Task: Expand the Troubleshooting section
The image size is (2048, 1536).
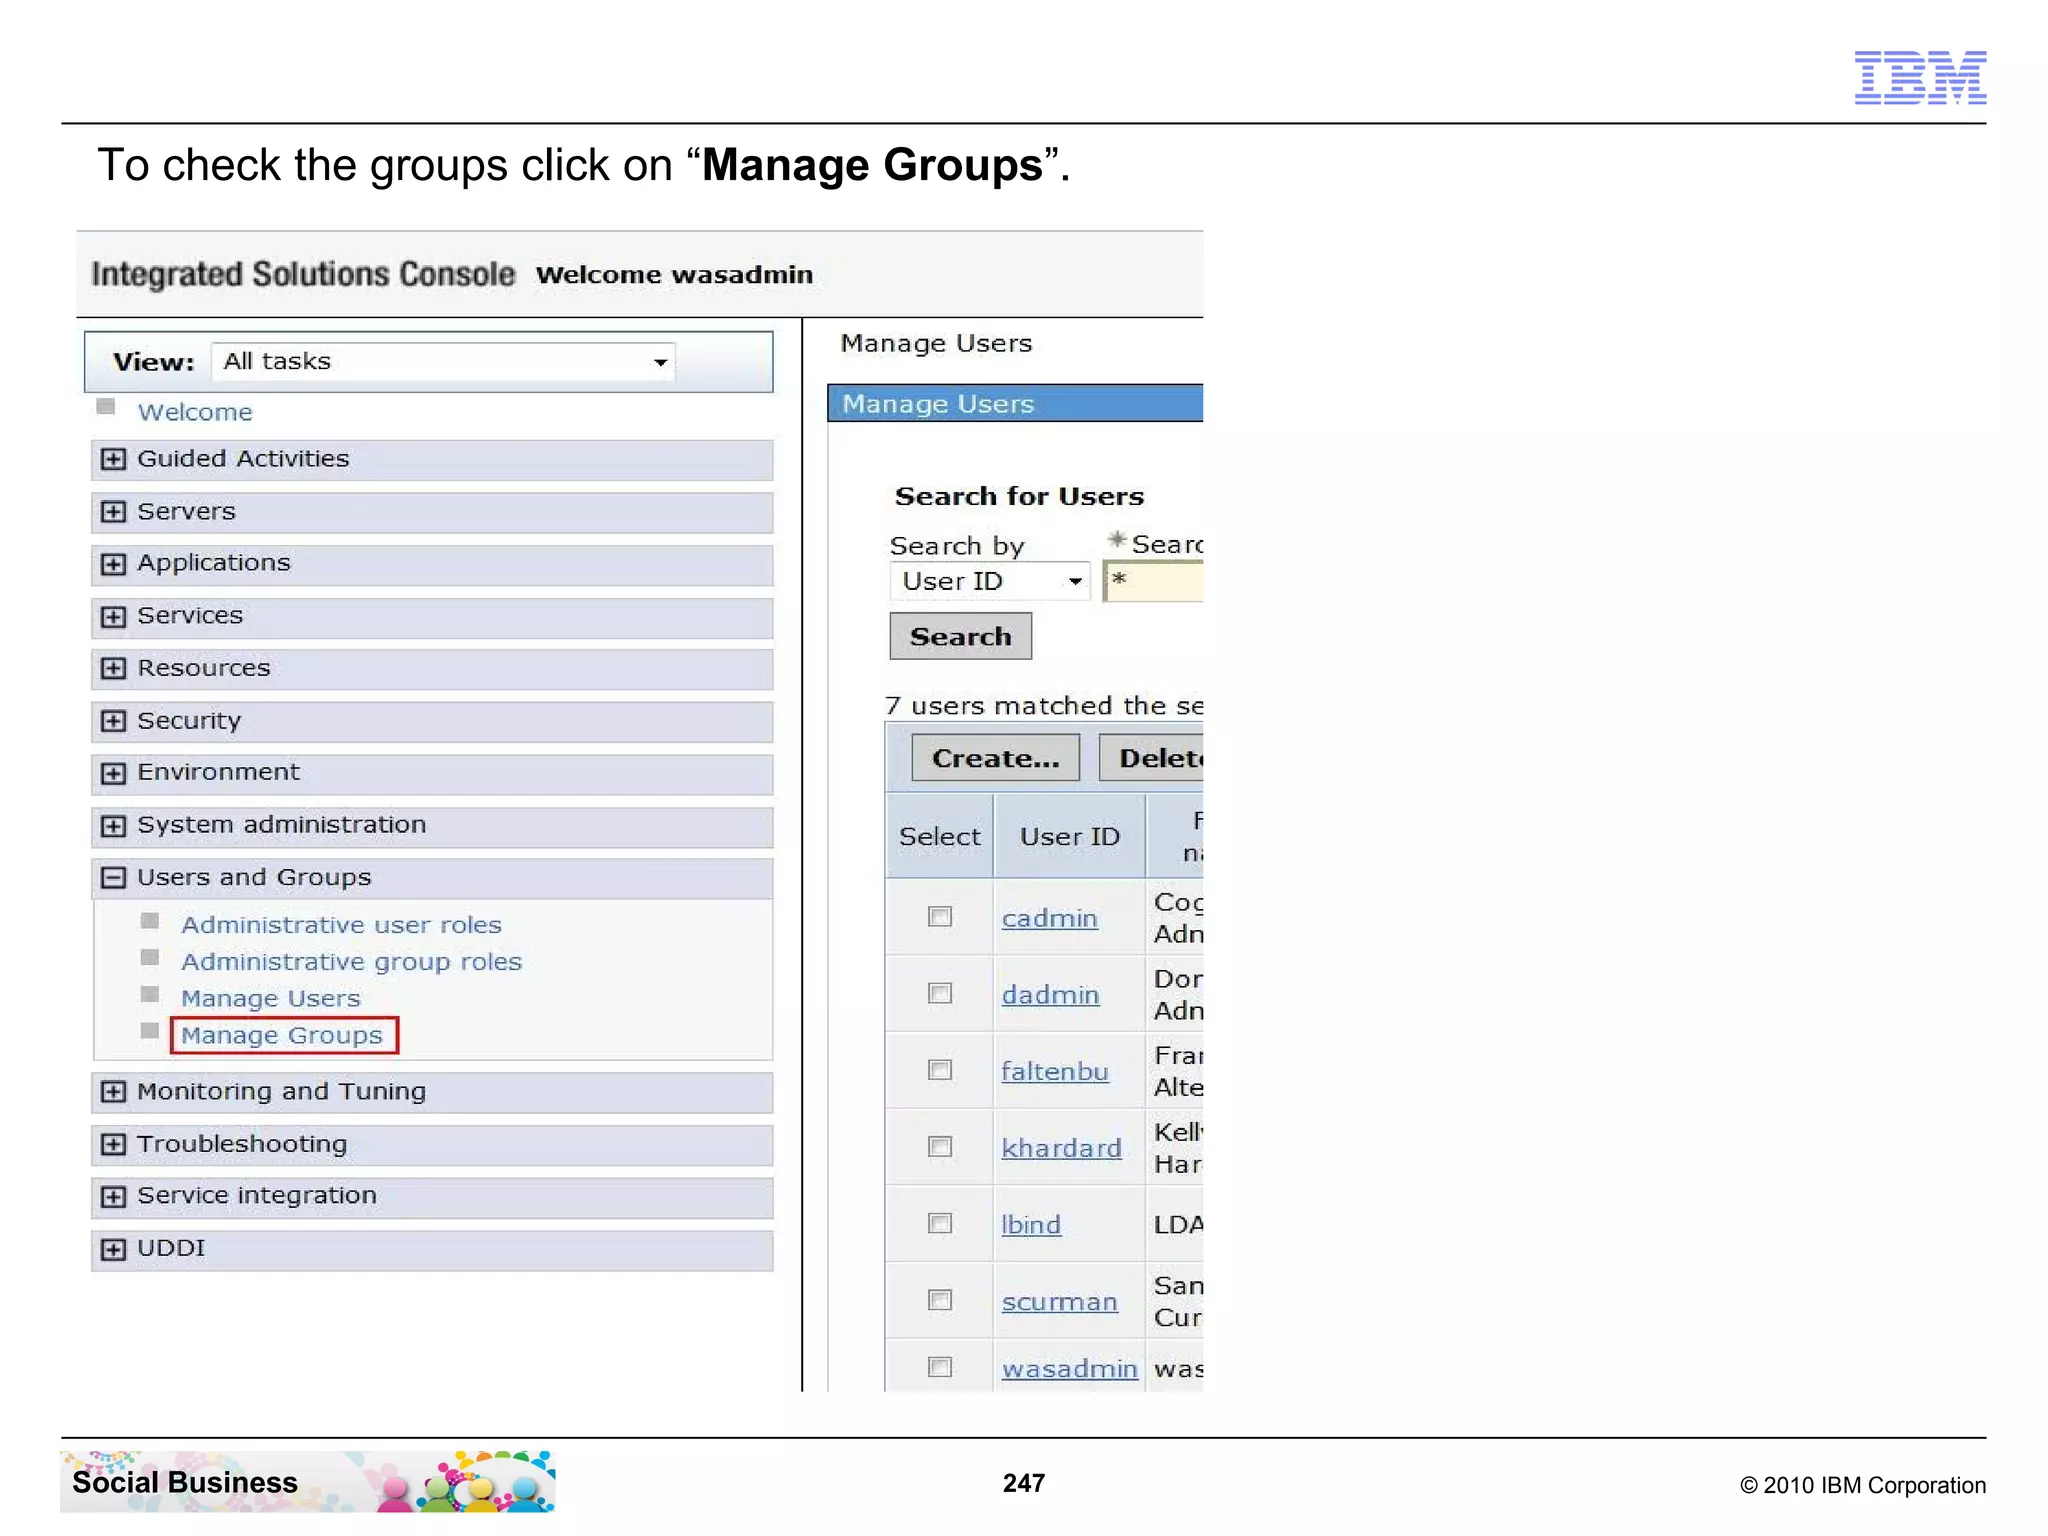Action: 114,1144
